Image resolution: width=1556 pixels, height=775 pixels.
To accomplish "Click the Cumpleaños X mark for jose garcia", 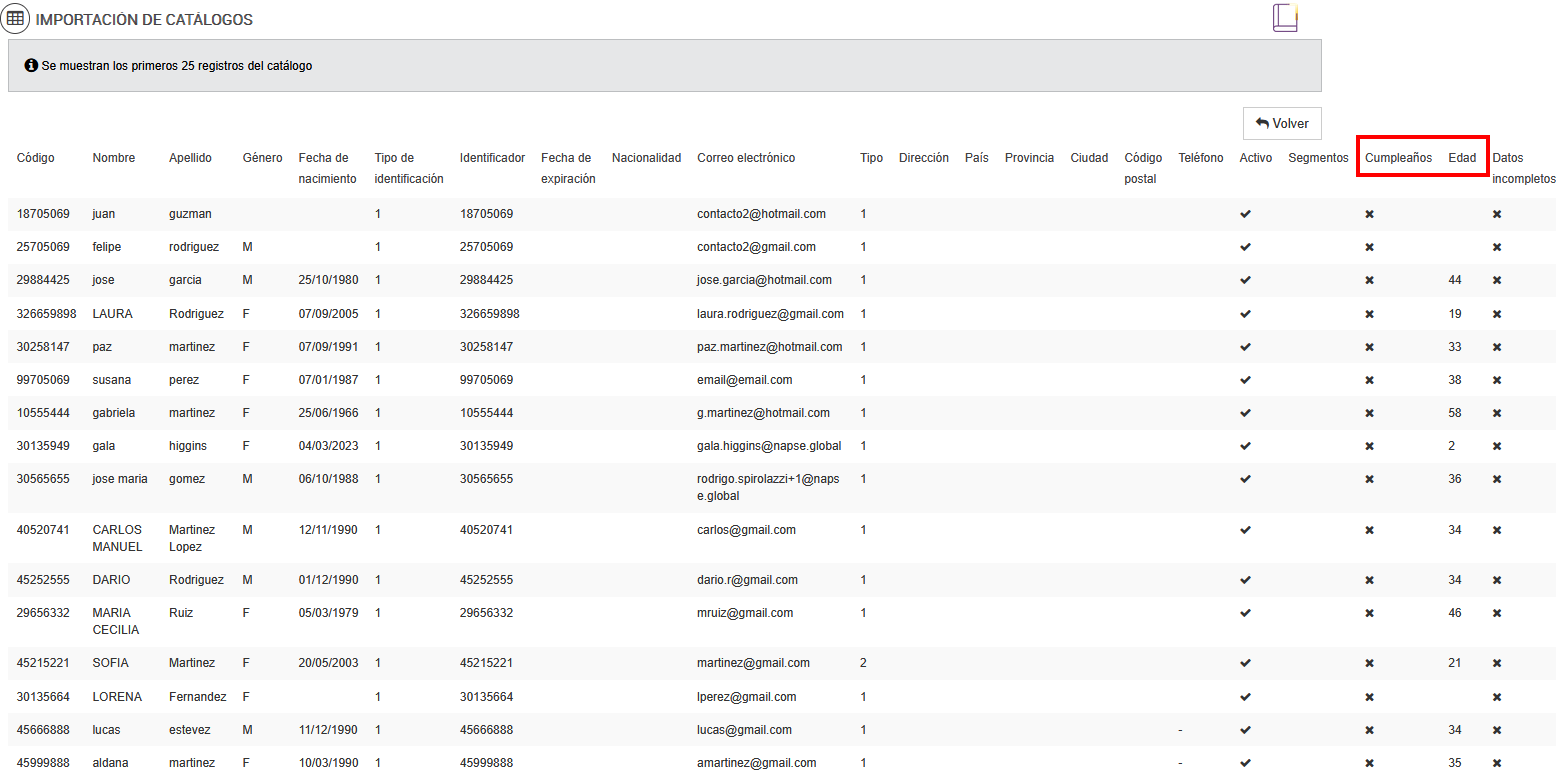I will (1370, 280).
